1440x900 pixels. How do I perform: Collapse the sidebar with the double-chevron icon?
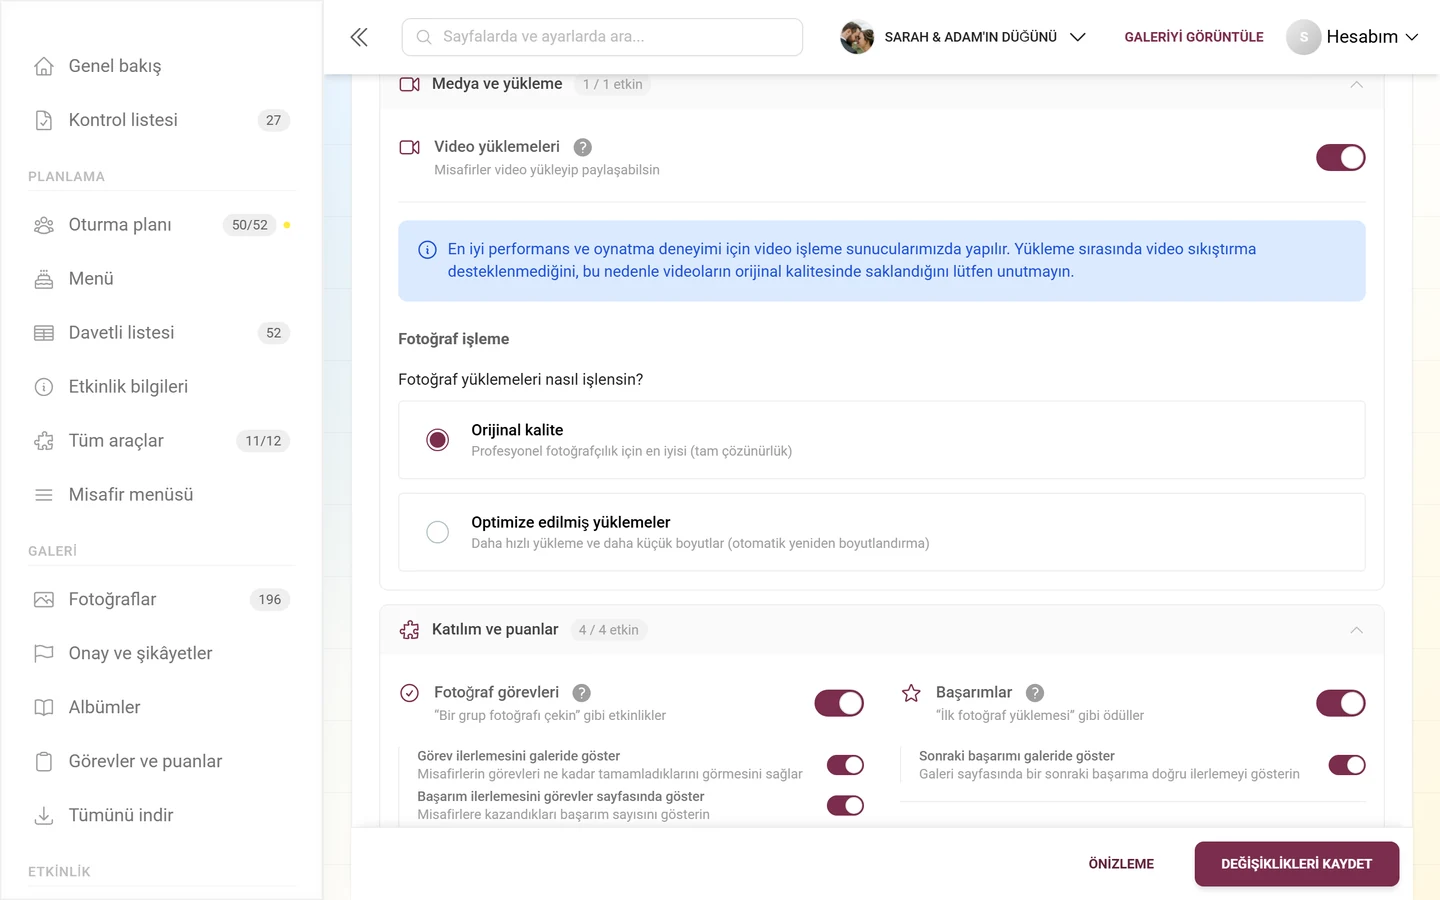[x=359, y=37]
